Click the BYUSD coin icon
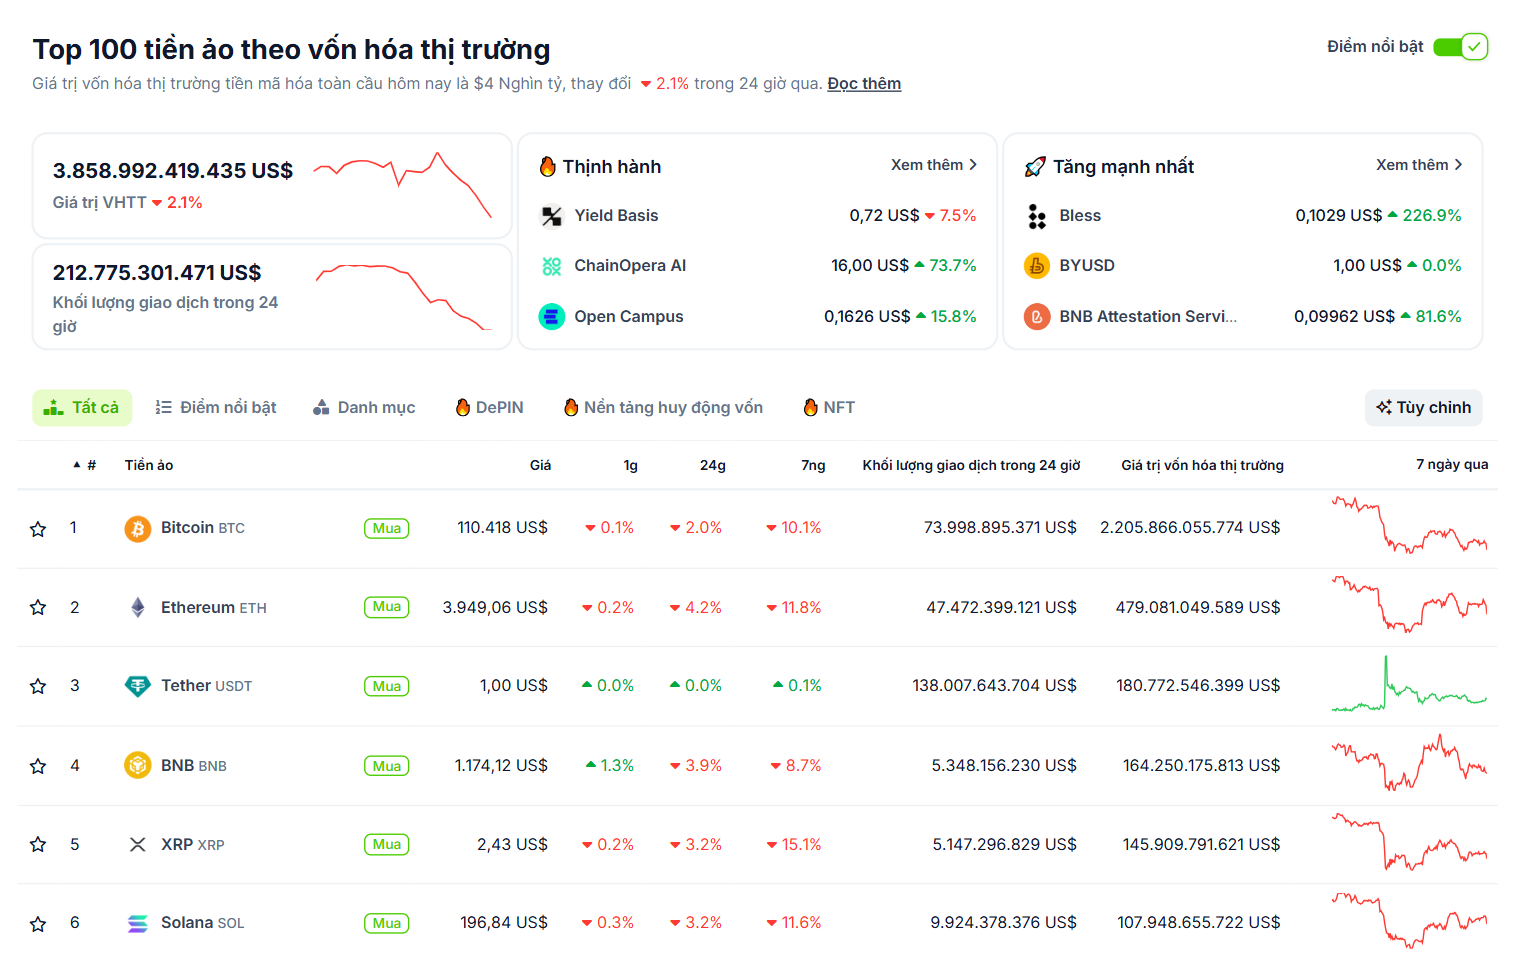 pos(1037,266)
